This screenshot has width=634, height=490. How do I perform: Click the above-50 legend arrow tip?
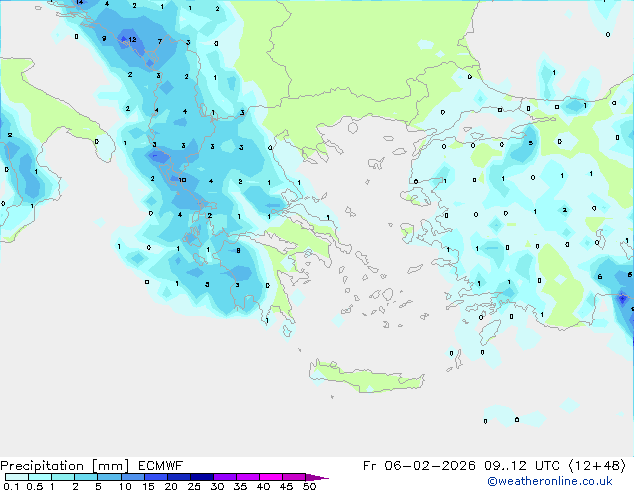tap(317, 477)
